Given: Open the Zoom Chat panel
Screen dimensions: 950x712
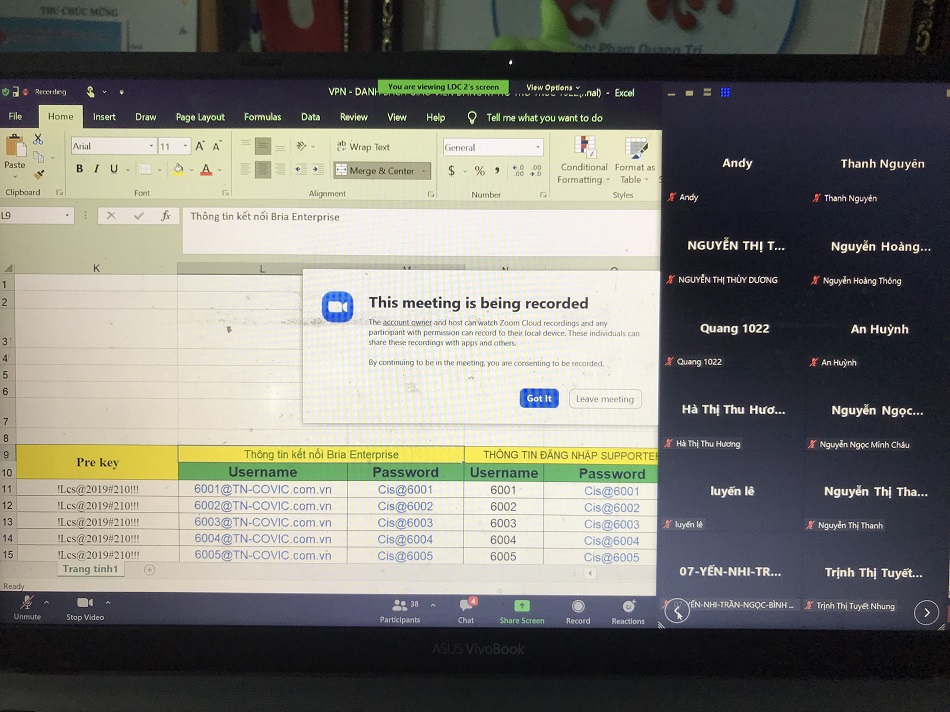Looking at the screenshot, I should click(466, 606).
